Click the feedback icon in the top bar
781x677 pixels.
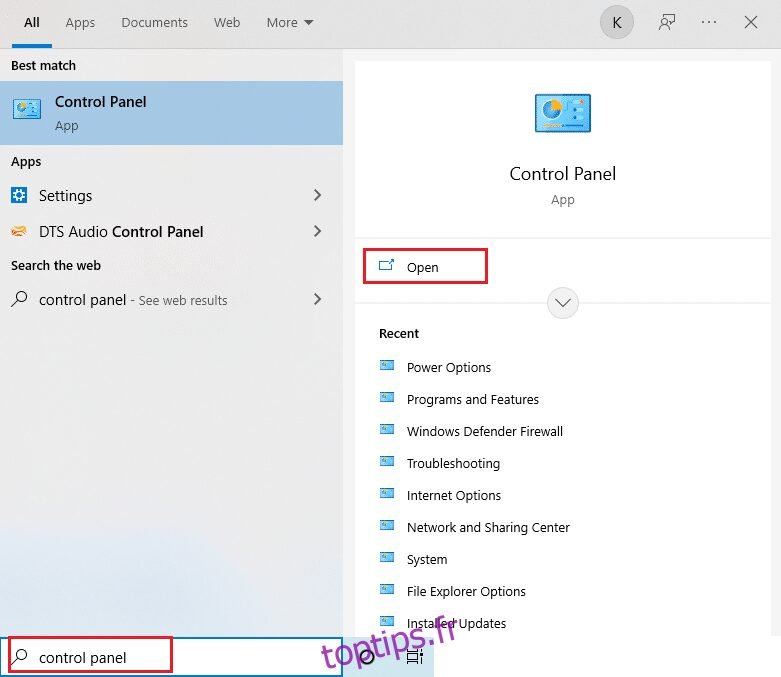pos(666,22)
